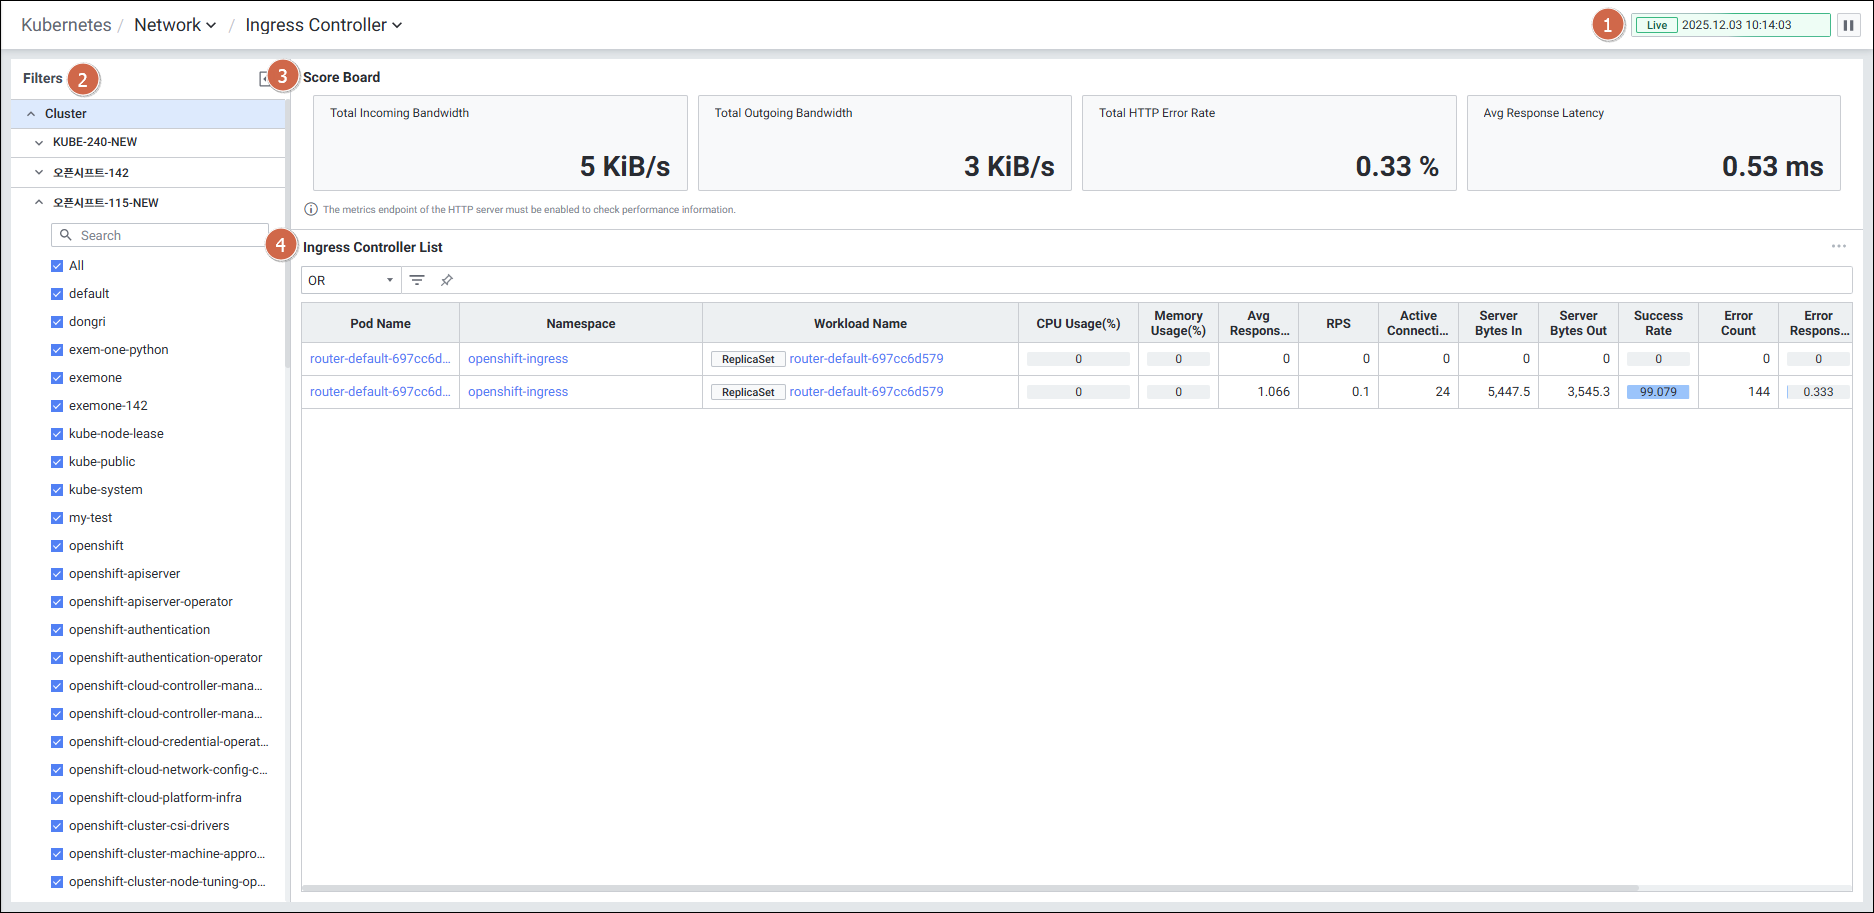The height and width of the screenshot is (913, 1874).
Task: Collapse the Filters side panel
Action: pos(264,78)
